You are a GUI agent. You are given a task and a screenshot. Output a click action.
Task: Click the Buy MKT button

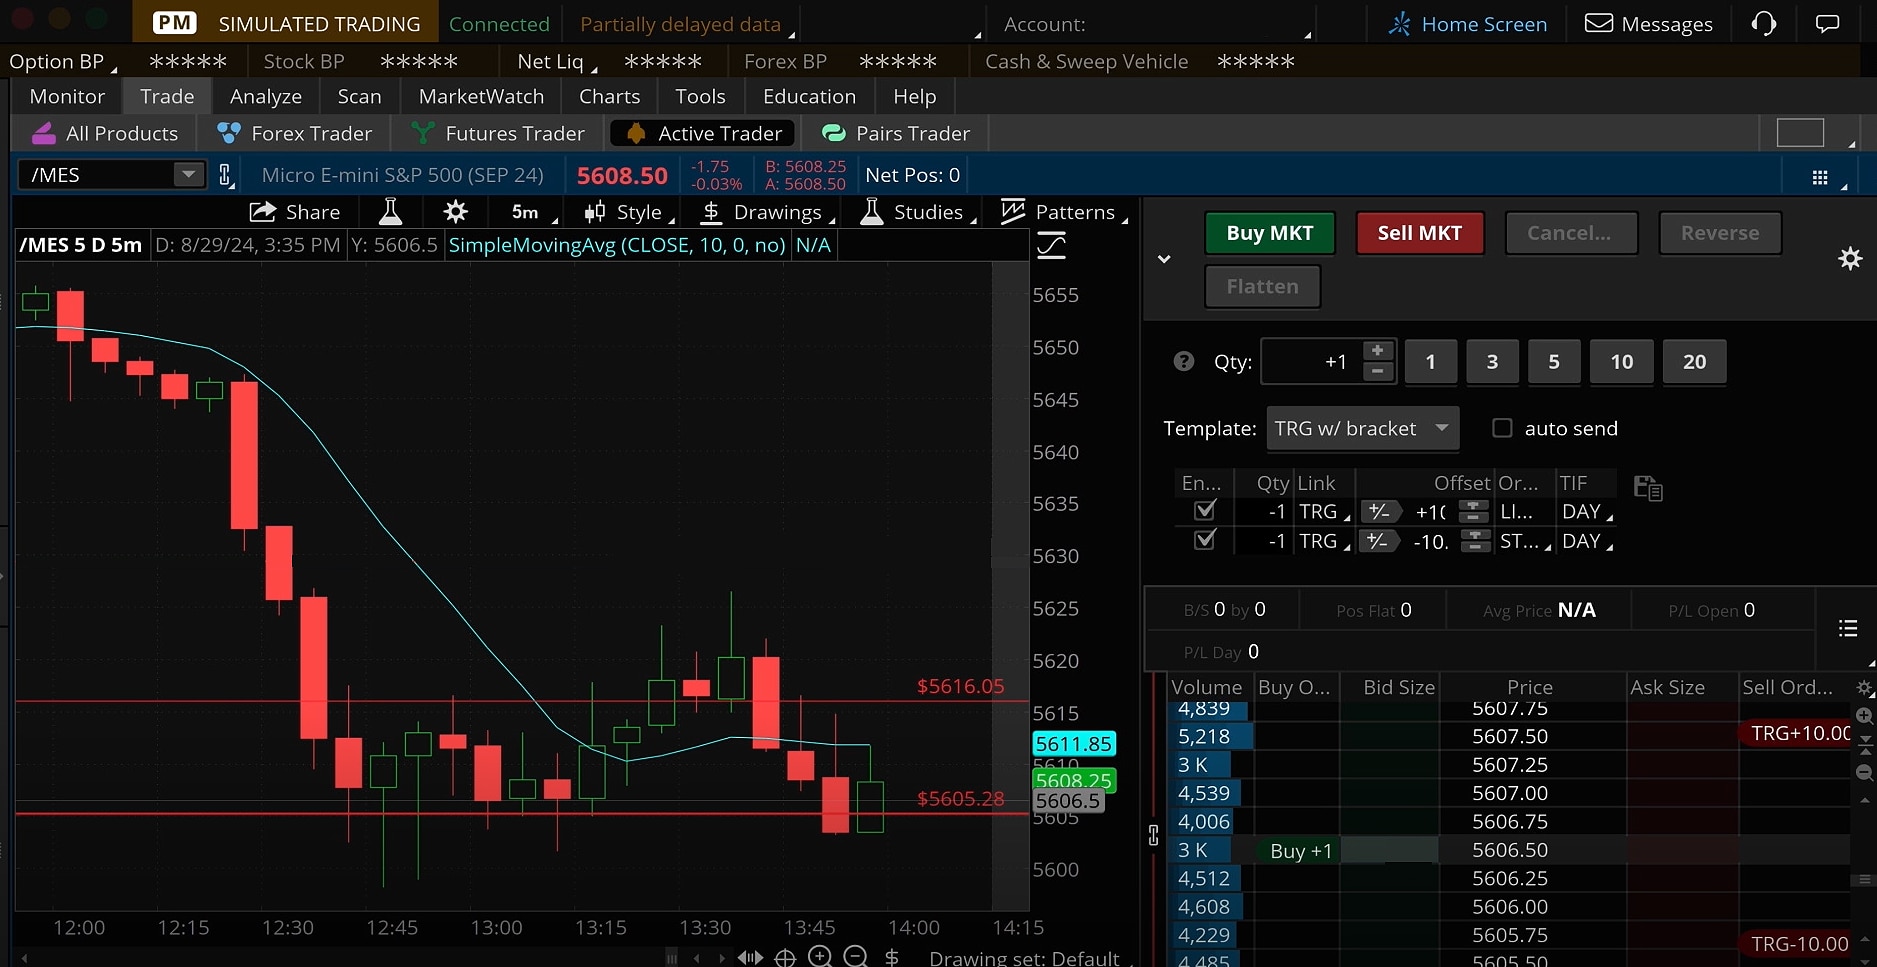(1269, 232)
